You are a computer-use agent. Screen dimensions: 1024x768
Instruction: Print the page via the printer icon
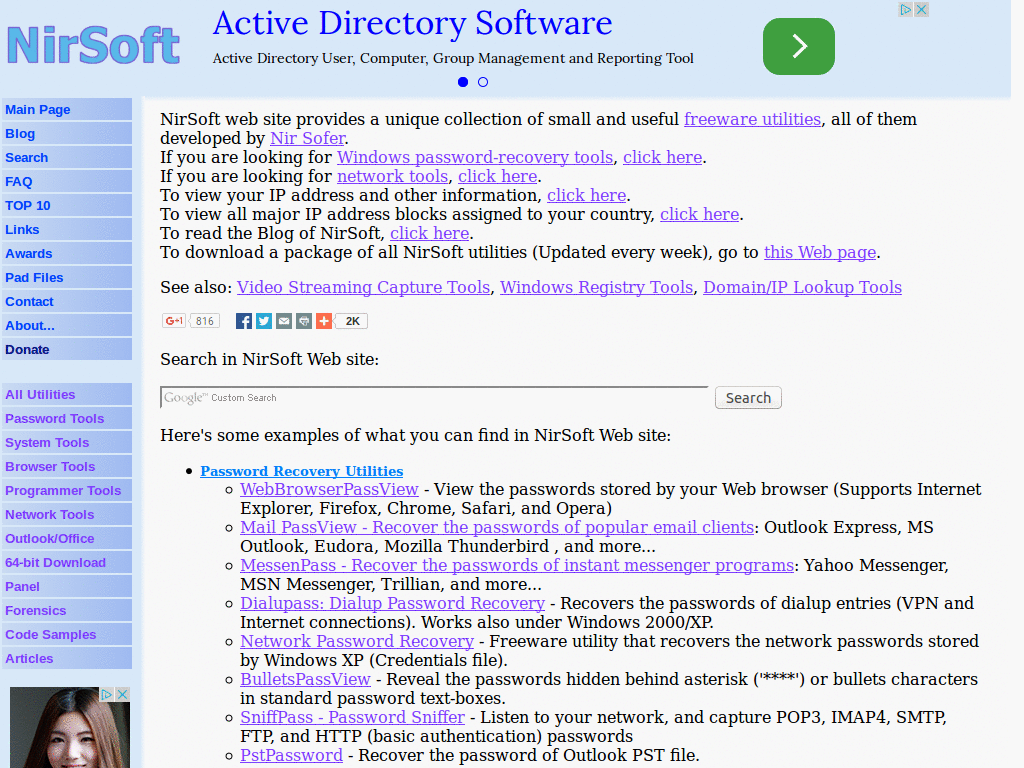304,321
